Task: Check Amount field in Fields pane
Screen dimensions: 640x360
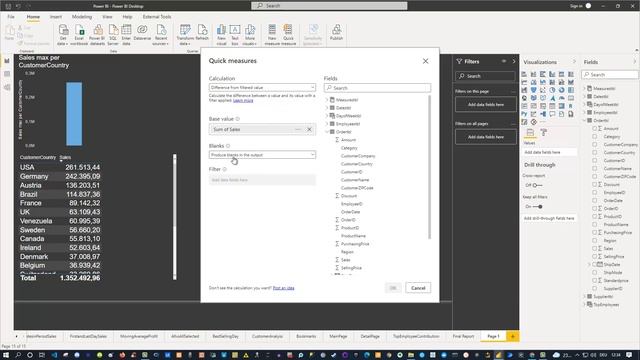Action: [595, 129]
